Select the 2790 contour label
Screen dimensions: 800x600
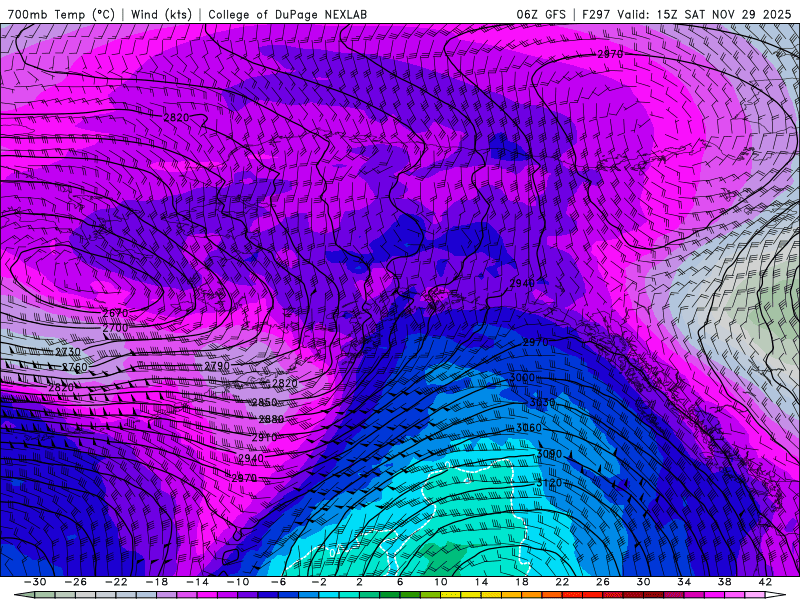coord(217,366)
